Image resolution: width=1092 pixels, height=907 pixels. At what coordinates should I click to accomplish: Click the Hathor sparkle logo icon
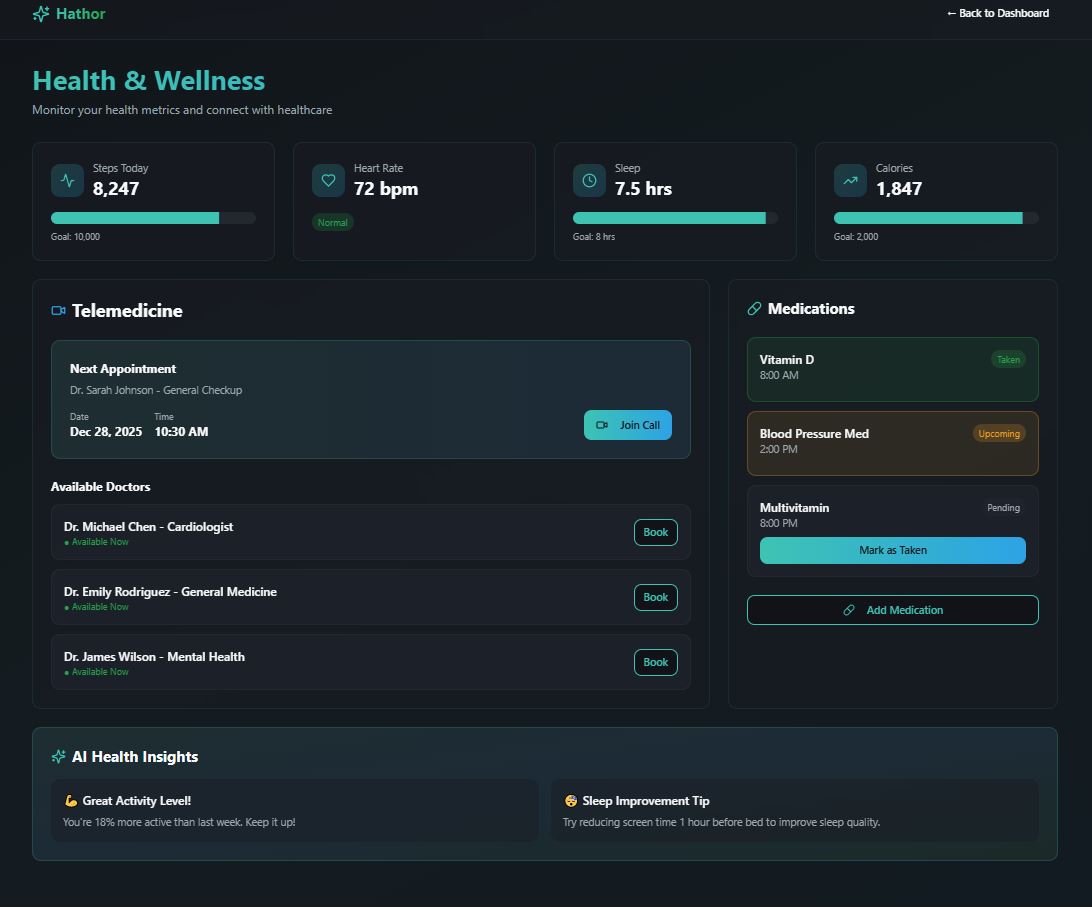point(41,14)
